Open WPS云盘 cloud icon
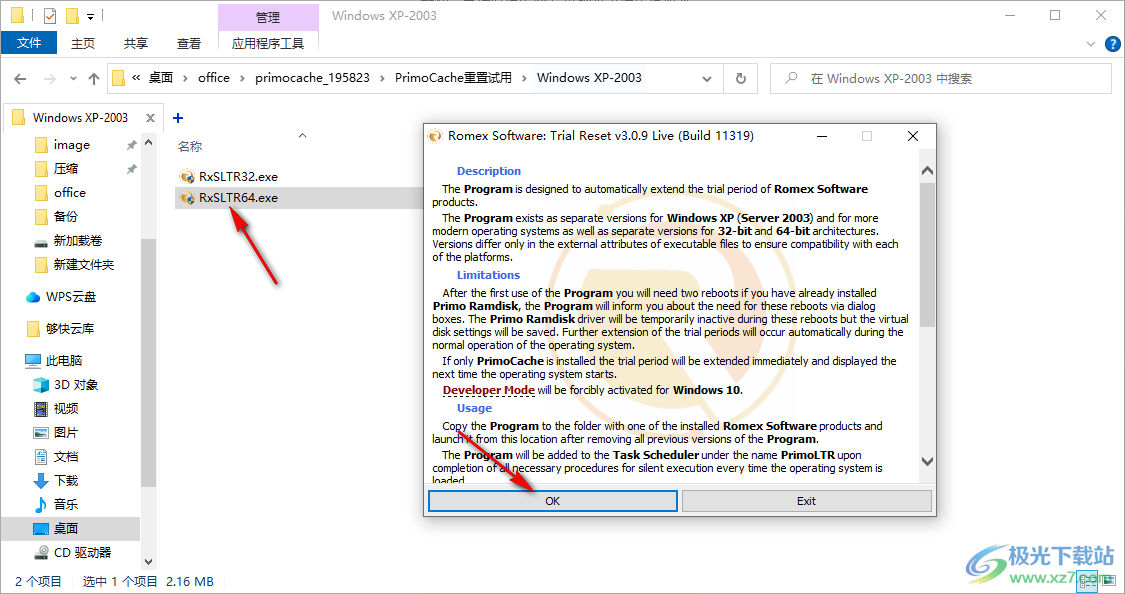This screenshot has width=1125, height=594. click(33, 297)
